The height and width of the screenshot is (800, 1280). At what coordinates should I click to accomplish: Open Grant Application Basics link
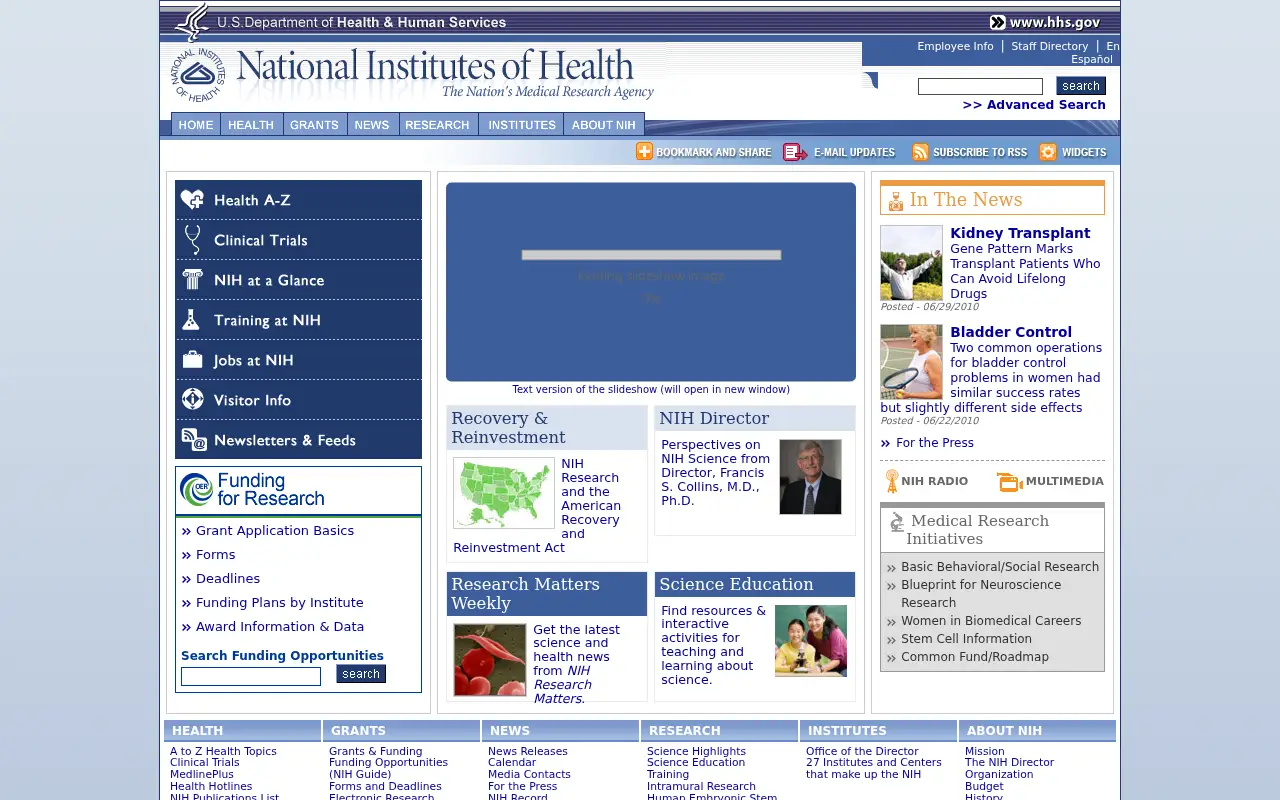pyautogui.click(x=275, y=531)
